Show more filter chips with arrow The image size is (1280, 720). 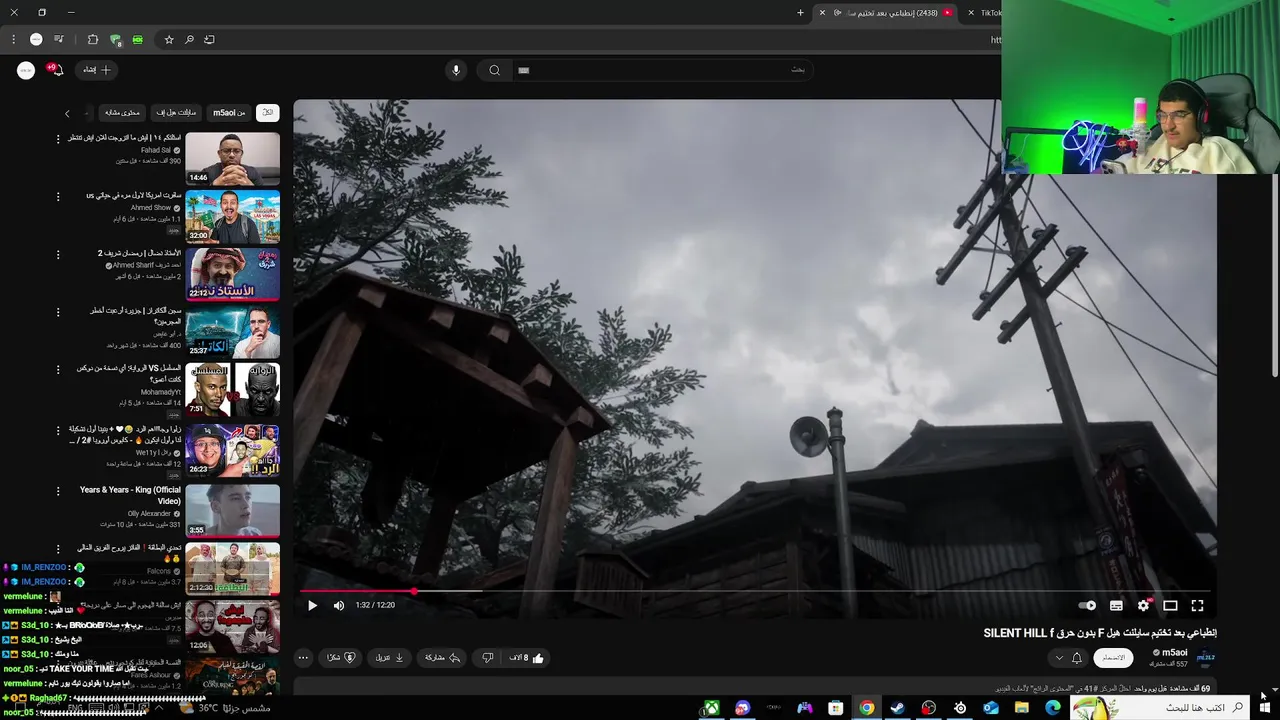[x=67, y=113]
